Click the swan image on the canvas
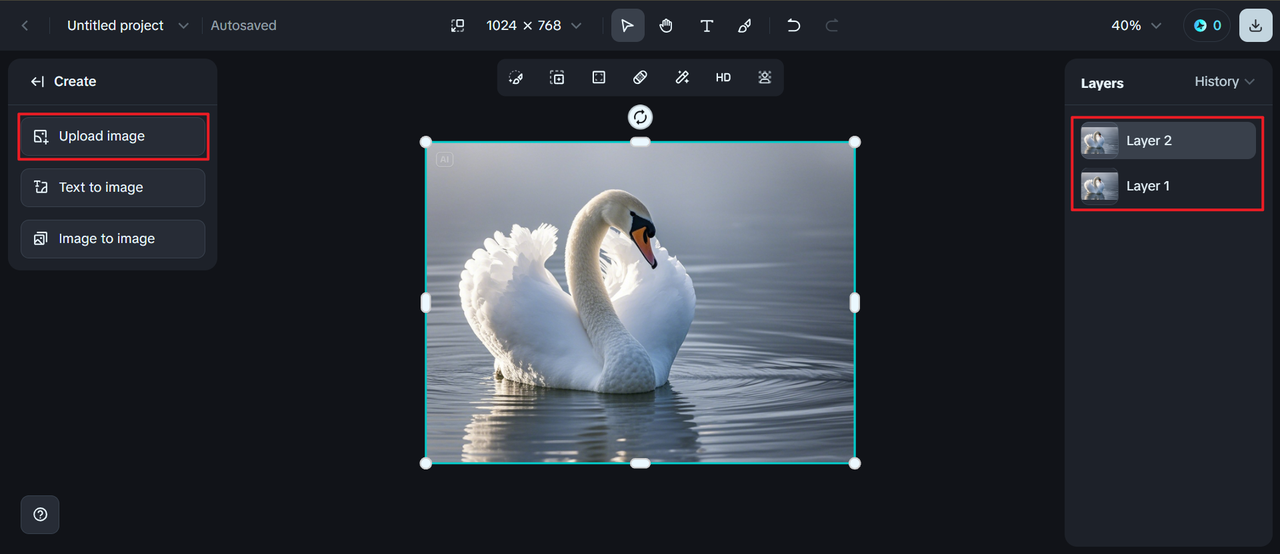1280x554 pixels. [640, 302]
